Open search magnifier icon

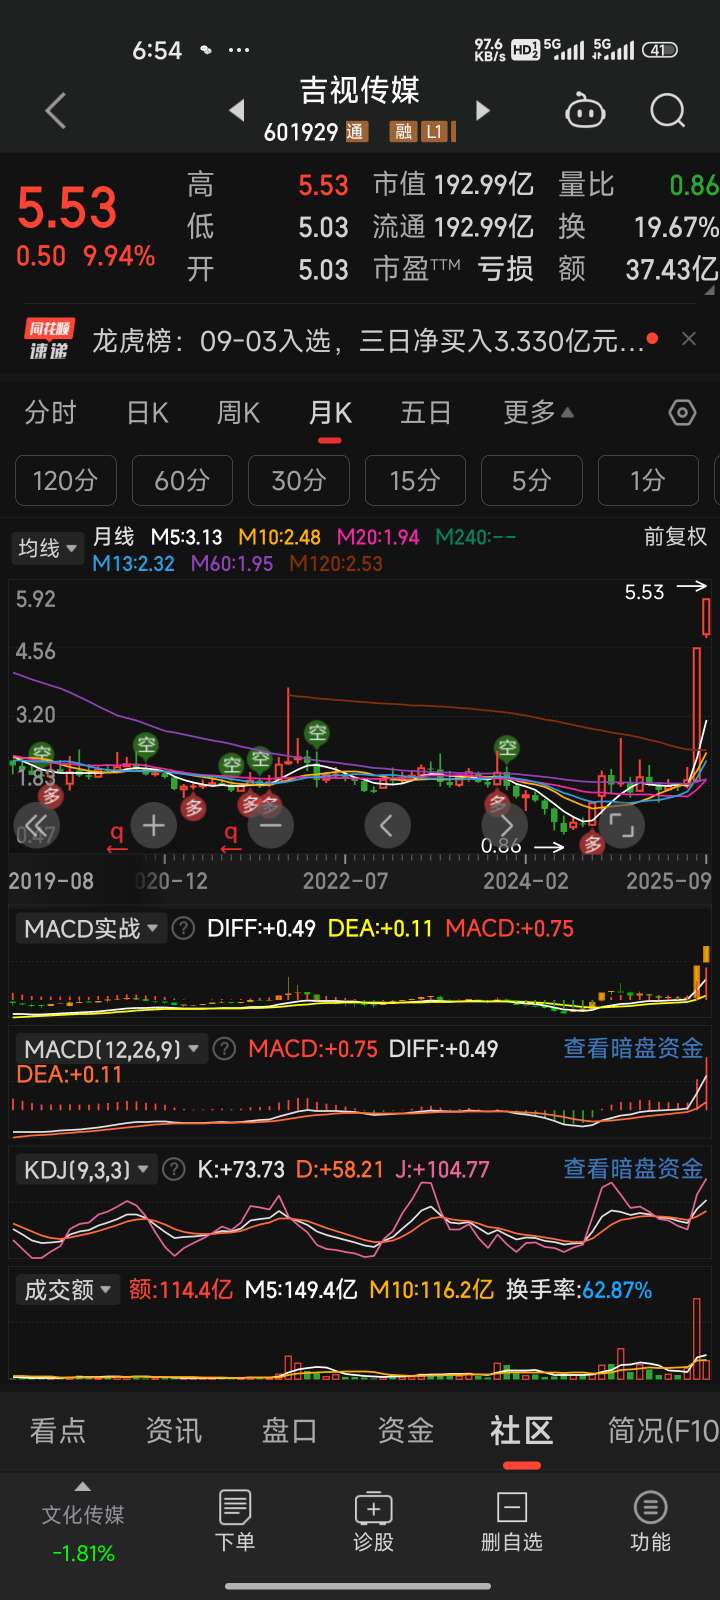point(667,110)
